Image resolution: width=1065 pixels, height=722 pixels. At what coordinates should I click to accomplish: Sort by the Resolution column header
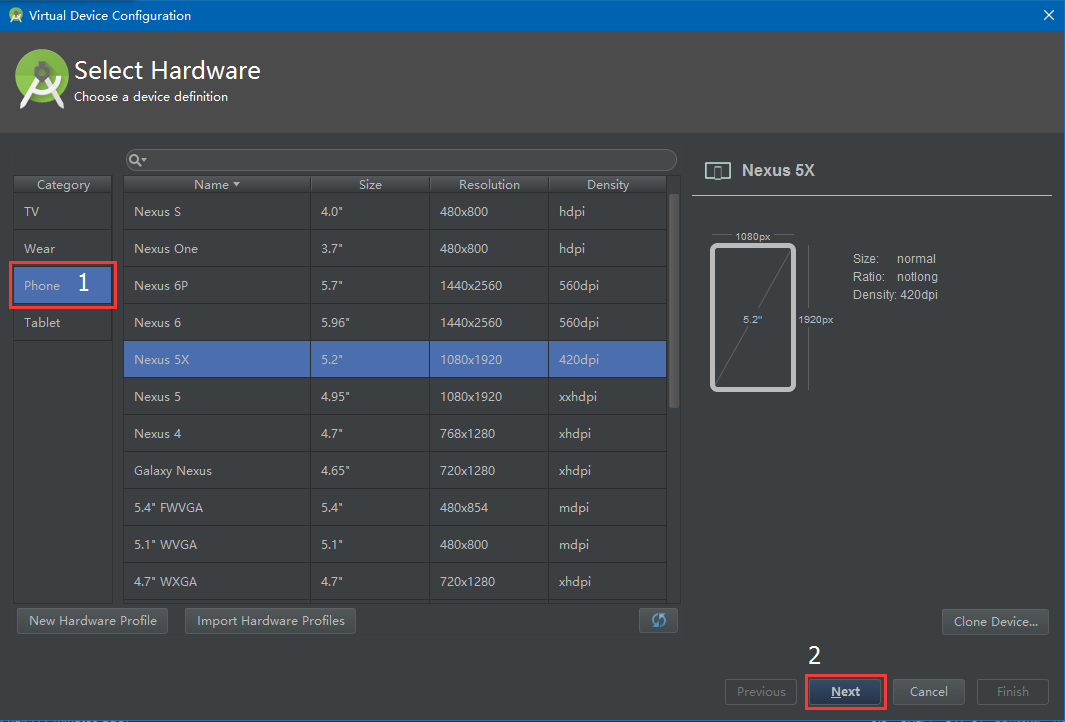(489, 184)
